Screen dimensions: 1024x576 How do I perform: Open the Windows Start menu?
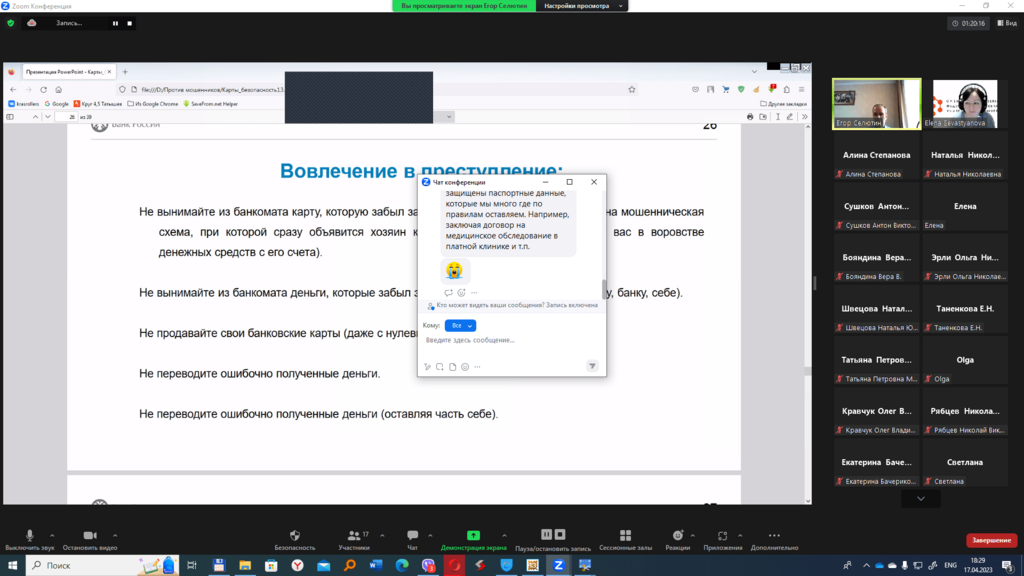[x=12, y=566]
